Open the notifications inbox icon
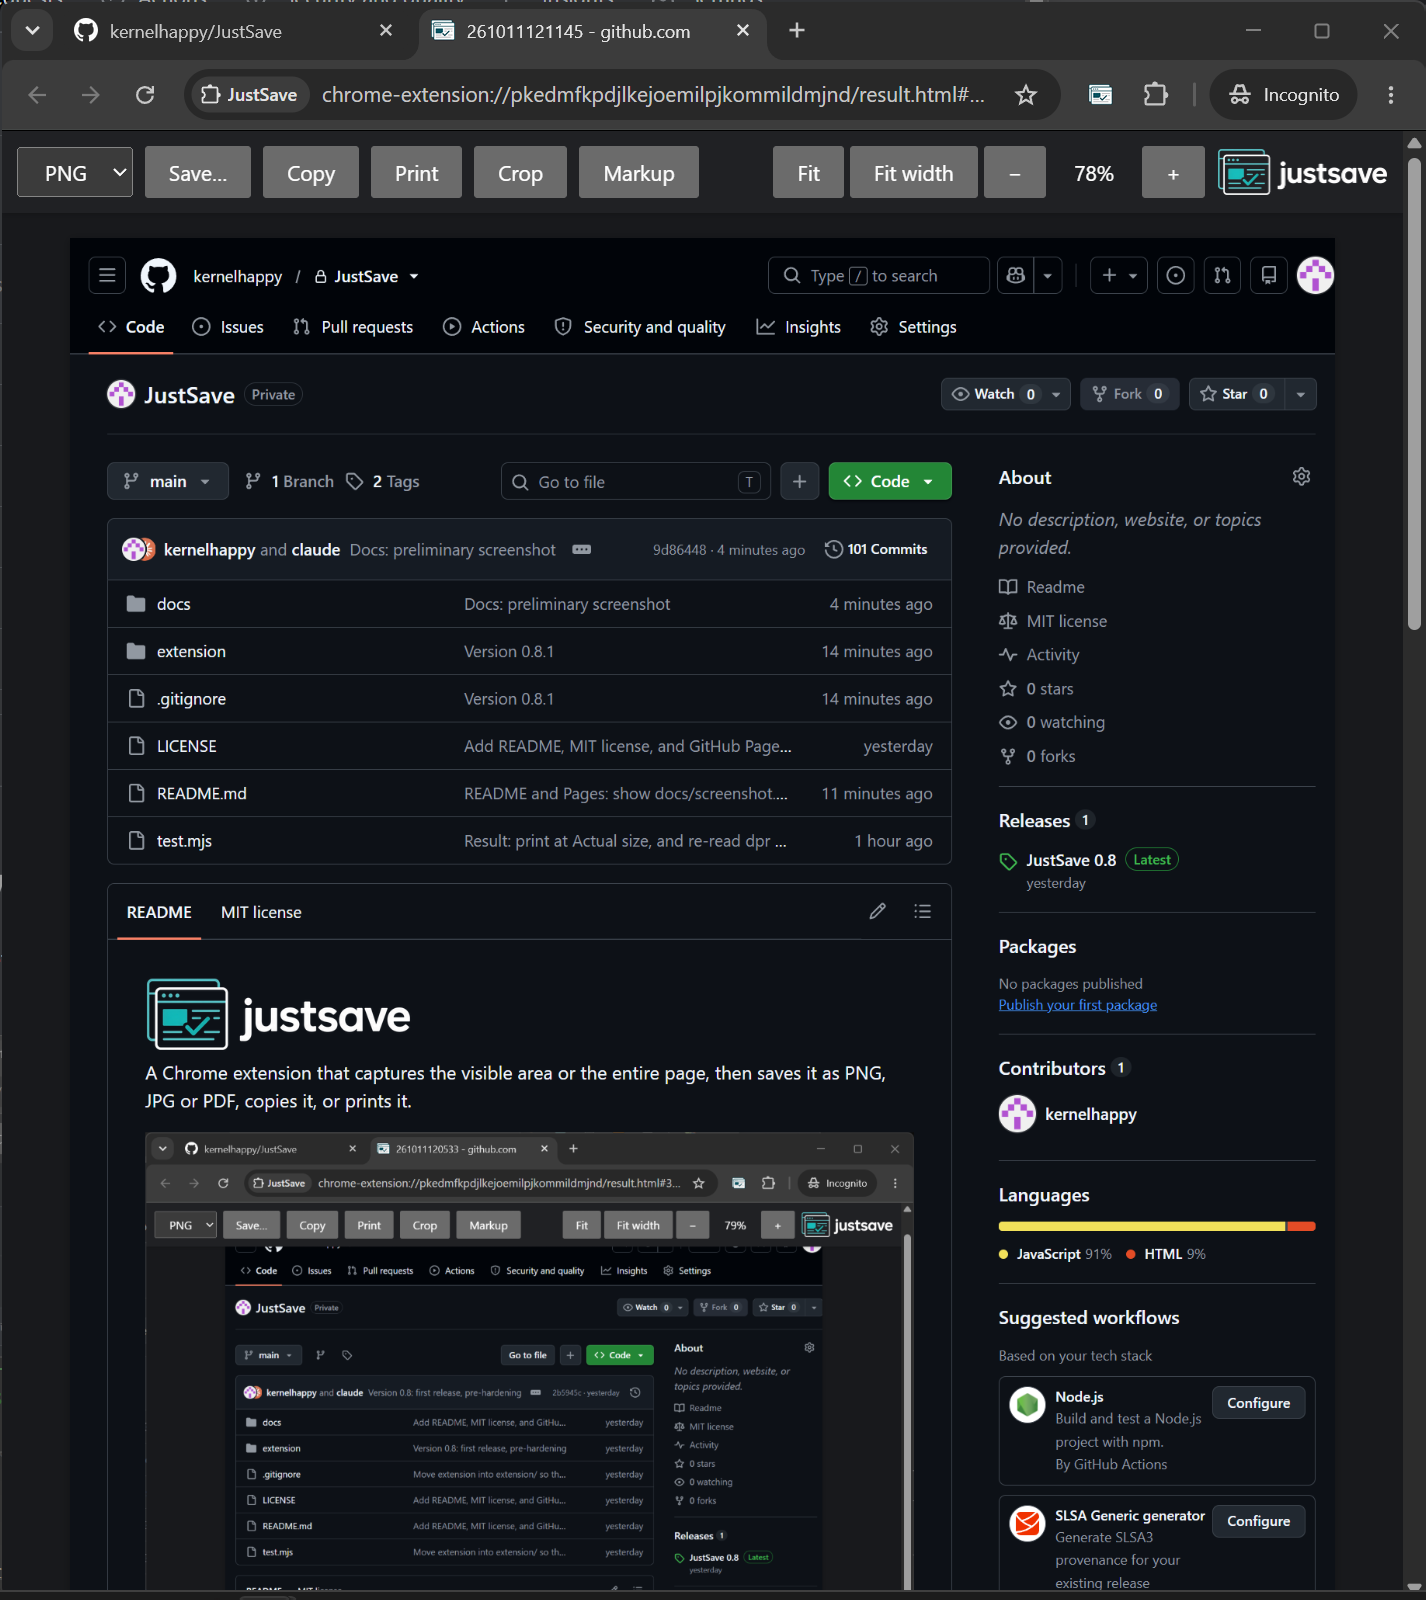 (x=1268, y=275)
